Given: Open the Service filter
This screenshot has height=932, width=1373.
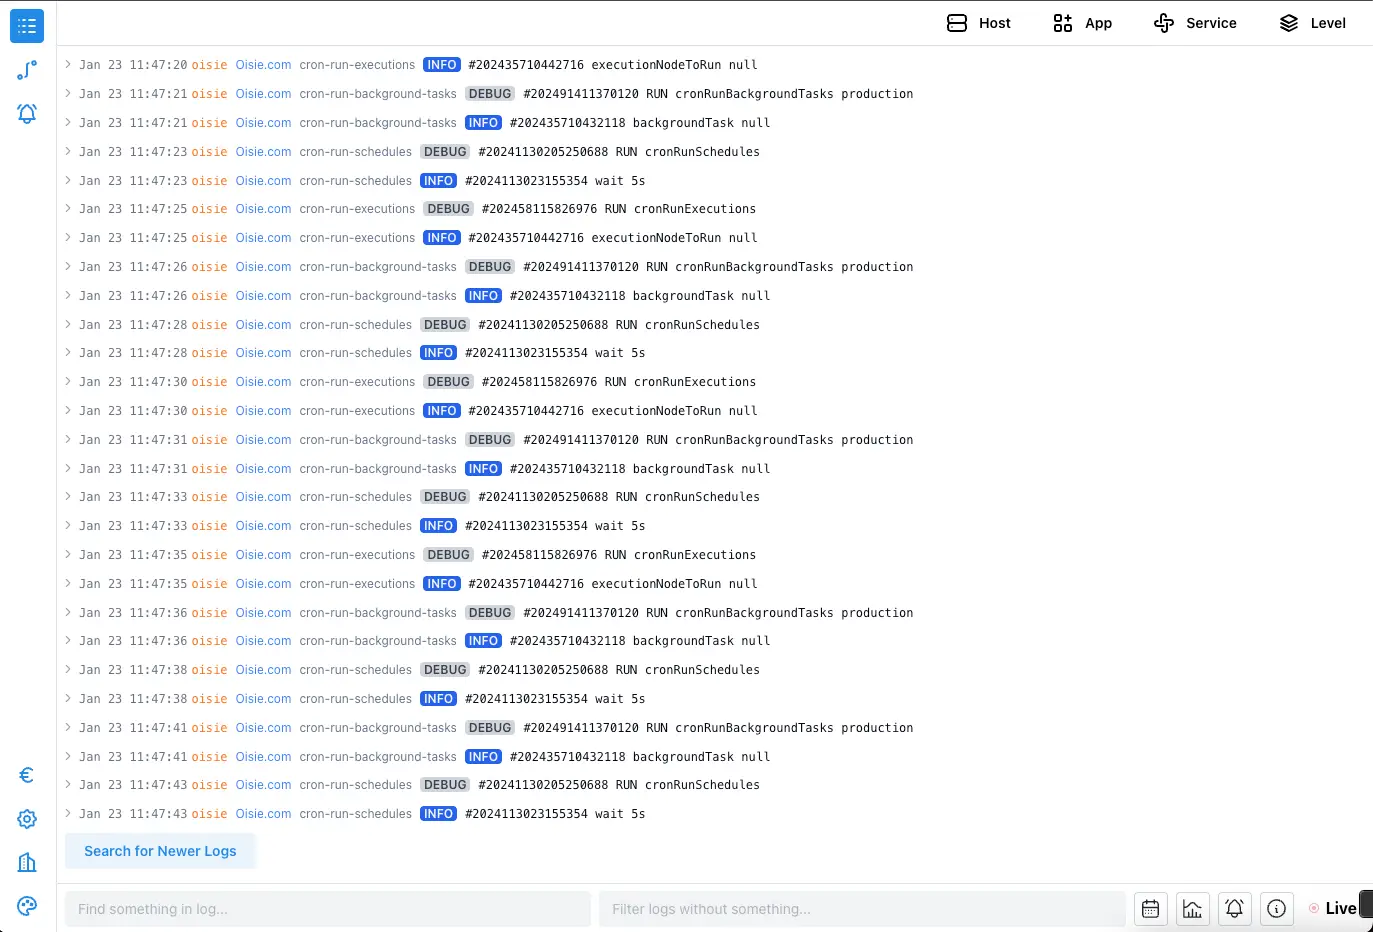Looking at the screenshot, I should click(1195, 22).
